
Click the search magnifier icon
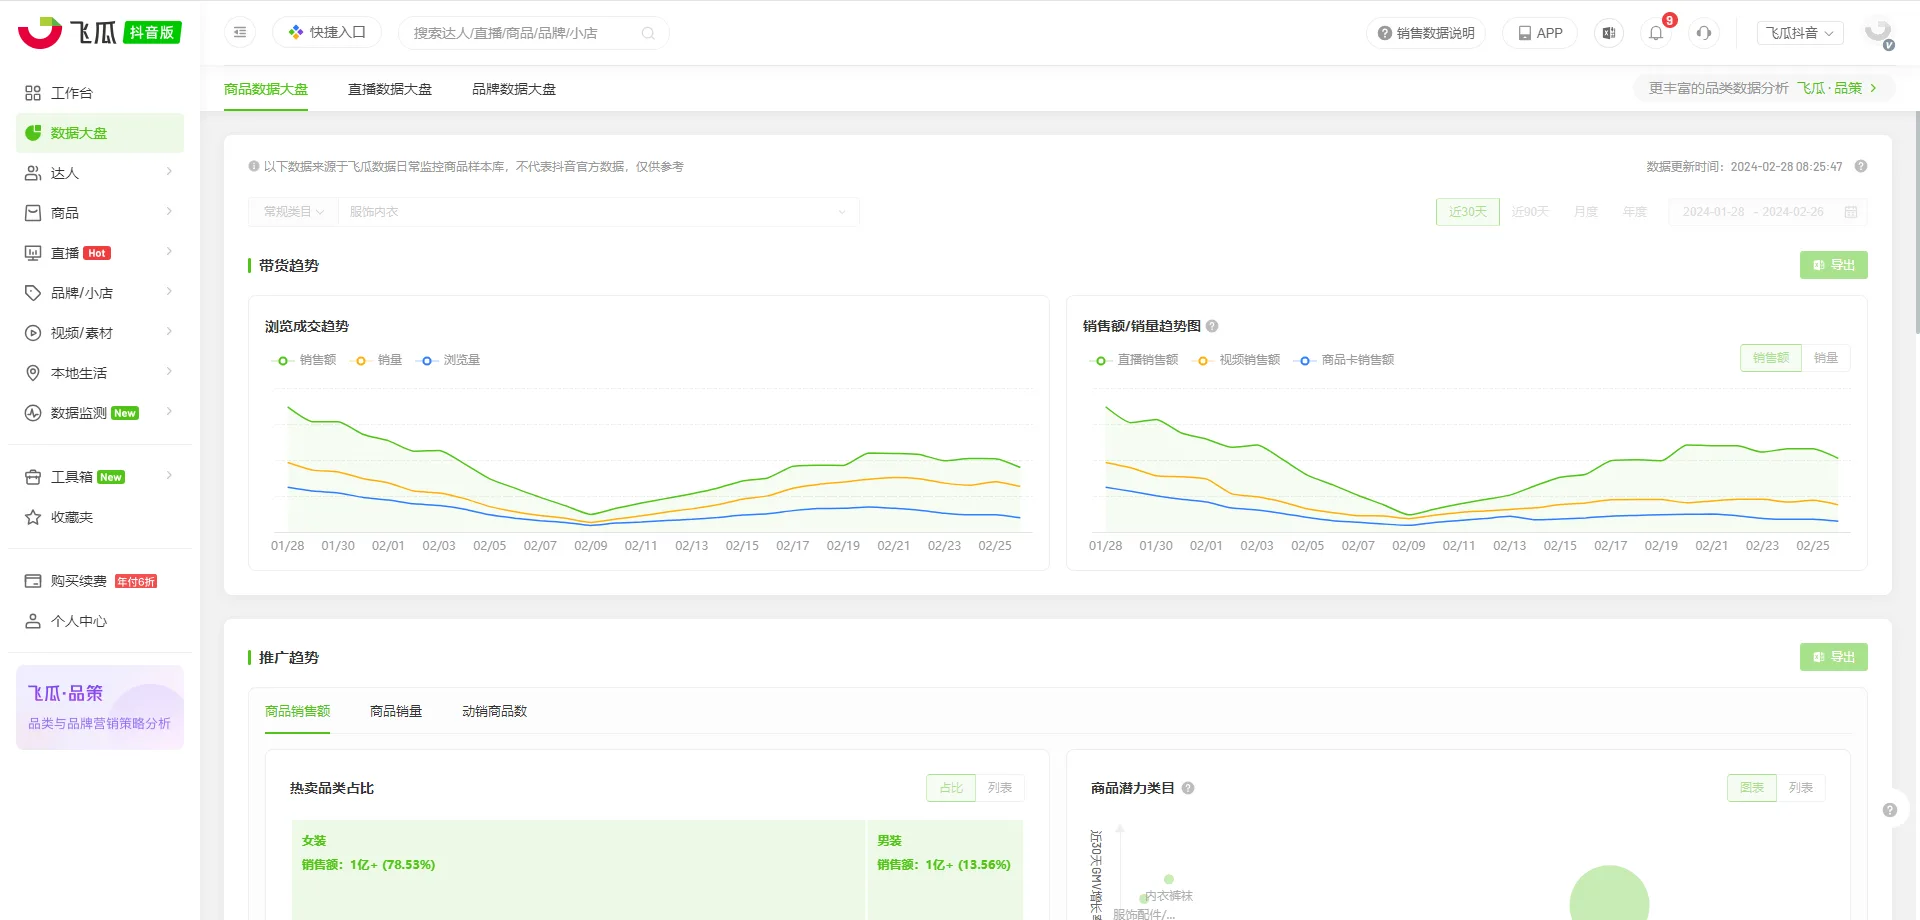coord(648,33)
